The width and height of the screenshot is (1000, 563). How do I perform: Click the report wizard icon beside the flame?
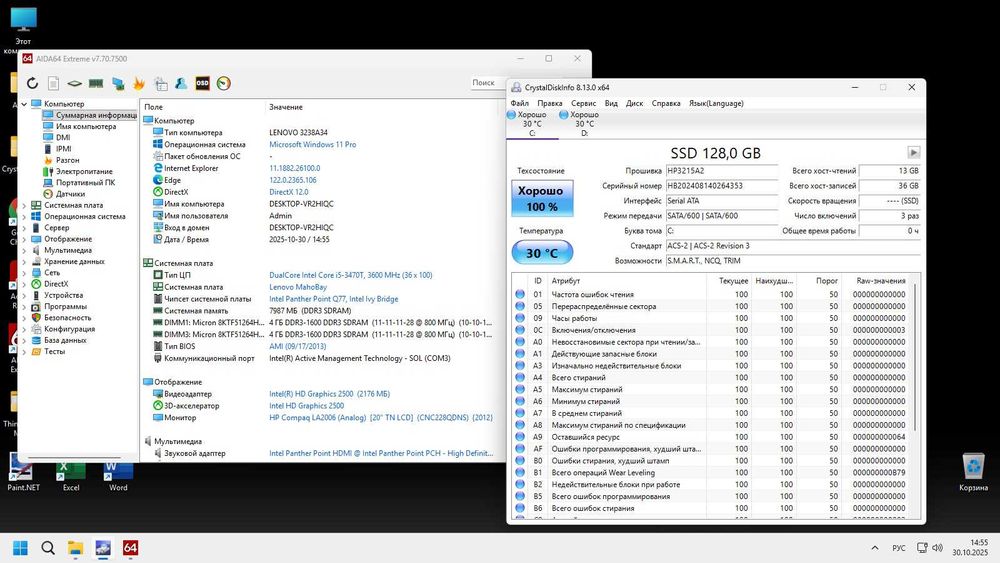(161, 84)
